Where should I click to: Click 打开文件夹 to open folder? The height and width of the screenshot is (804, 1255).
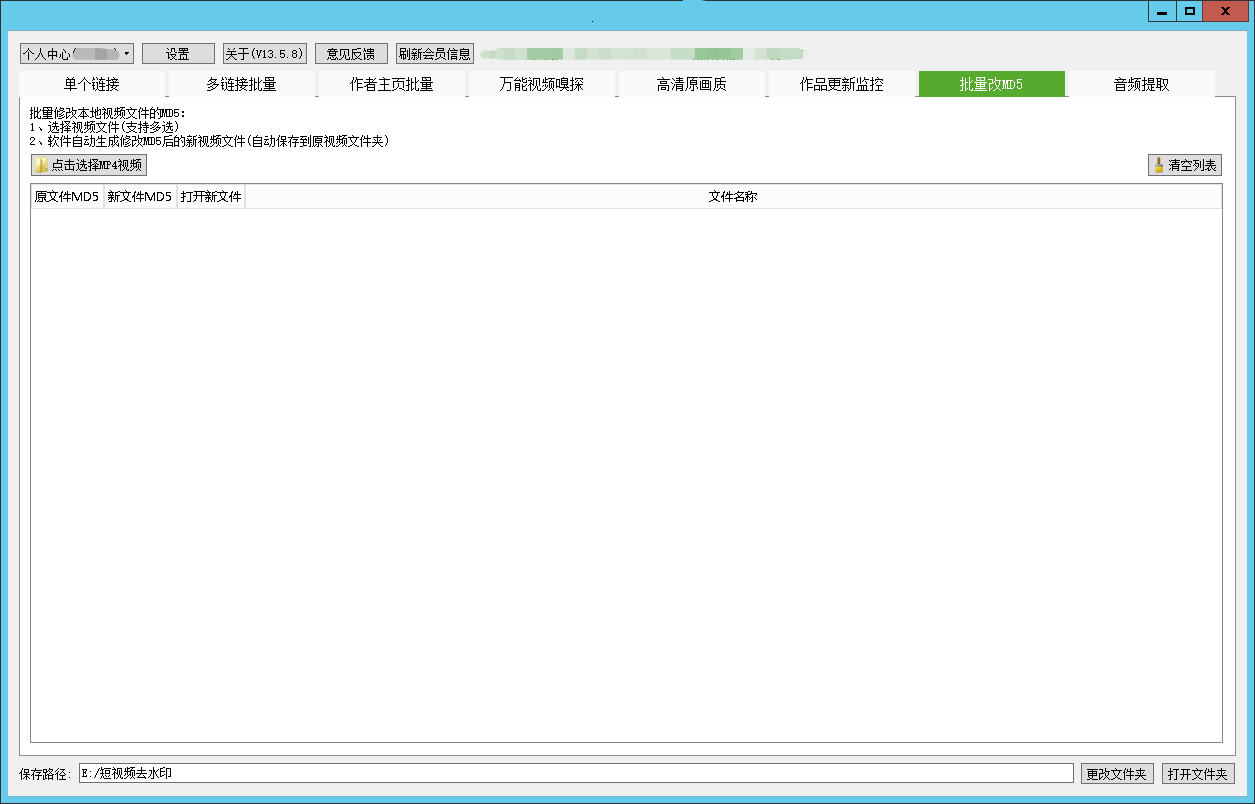pyautogui.click(x=1197, y=774)
